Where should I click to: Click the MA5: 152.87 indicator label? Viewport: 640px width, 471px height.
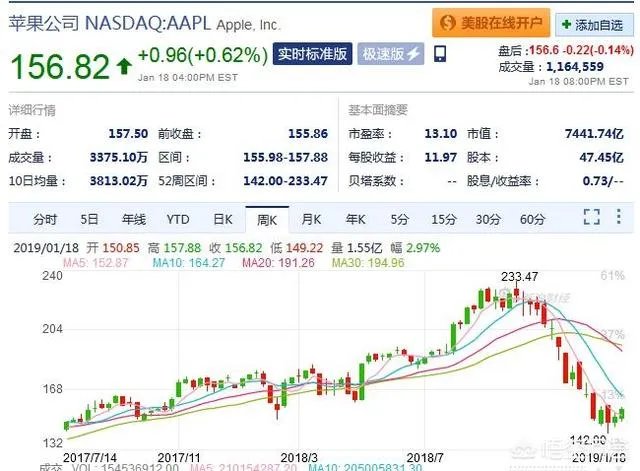tap(95, 262)
